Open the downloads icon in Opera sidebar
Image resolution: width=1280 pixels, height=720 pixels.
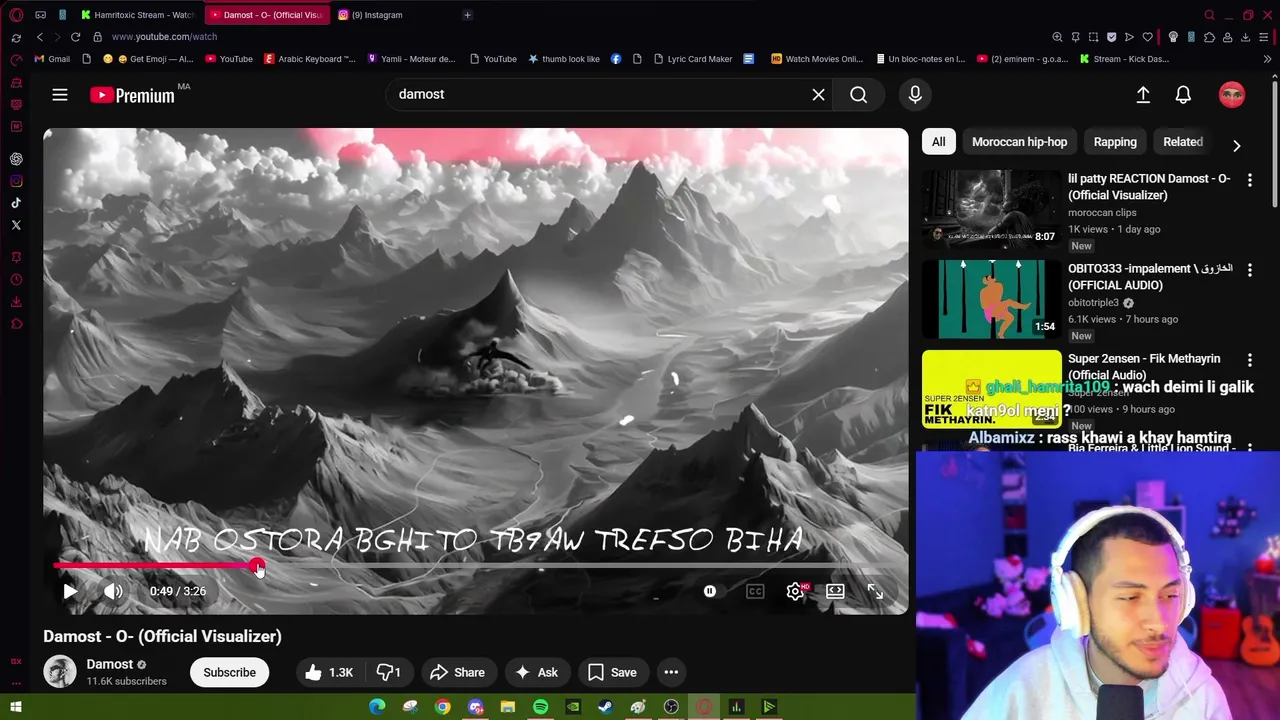tap(16, 301)
